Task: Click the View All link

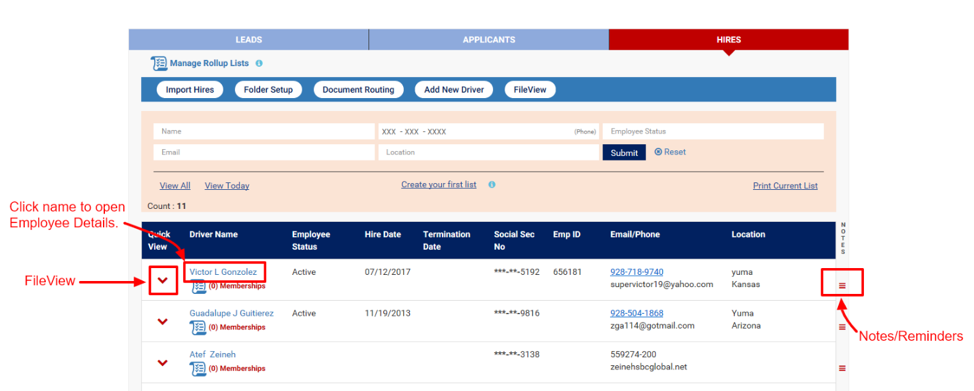Action: [x=175, y=185]
